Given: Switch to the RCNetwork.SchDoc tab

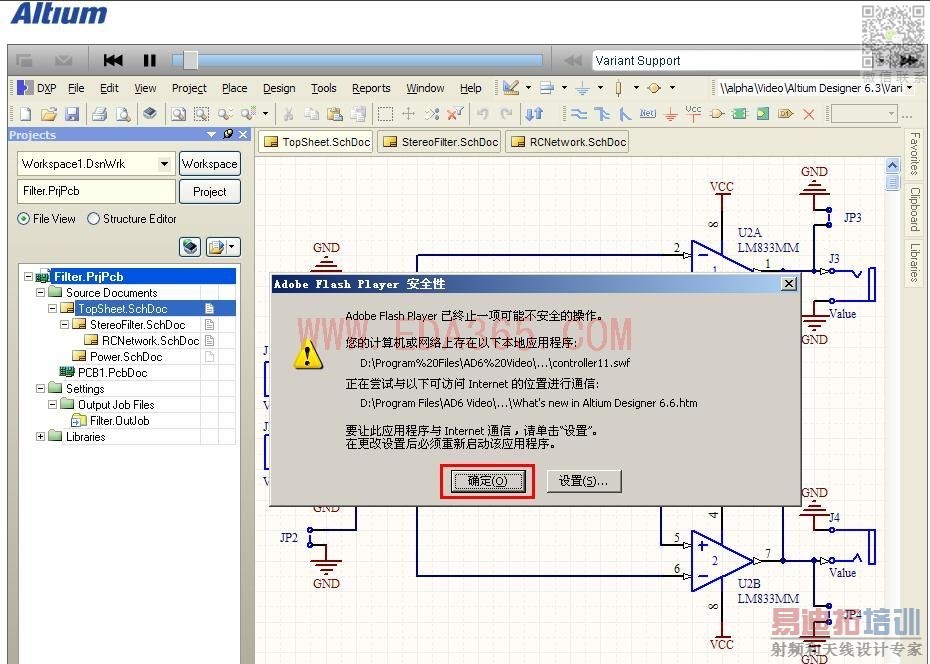Looking at the screenshot, I should pyautogui.click(x=568, y=142).
